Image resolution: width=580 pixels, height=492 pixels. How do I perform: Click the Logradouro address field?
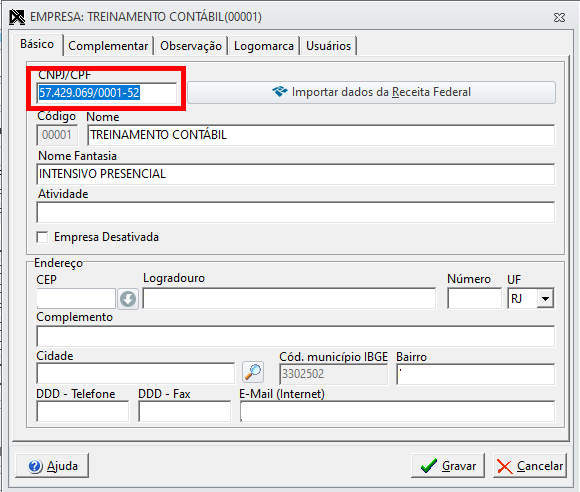pos(289,299)
